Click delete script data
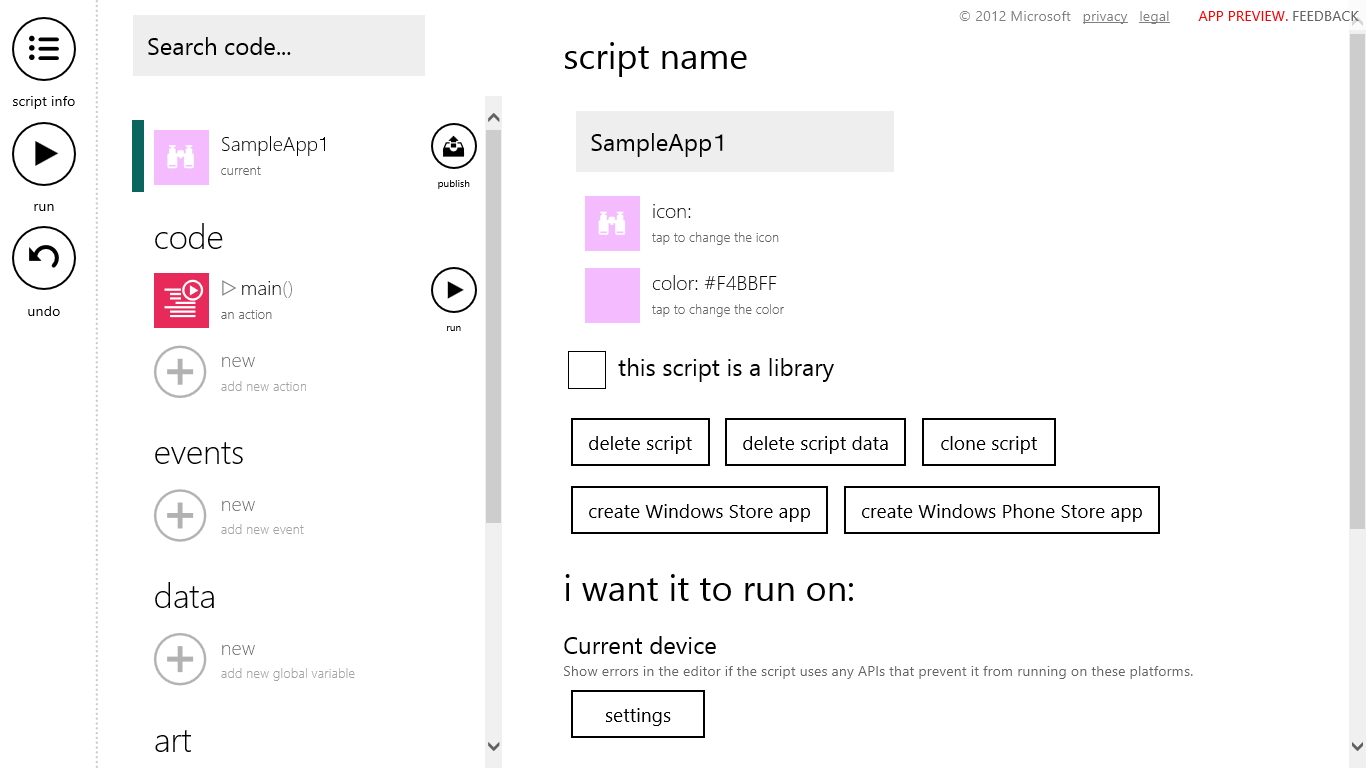Viewport: 1366px width, 768px height. (814, 441)
